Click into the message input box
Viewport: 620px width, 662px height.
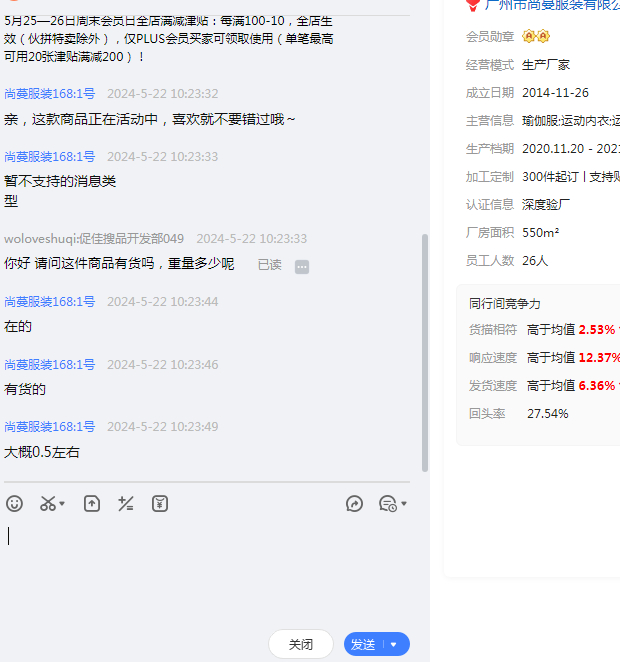tap(200, 570)
